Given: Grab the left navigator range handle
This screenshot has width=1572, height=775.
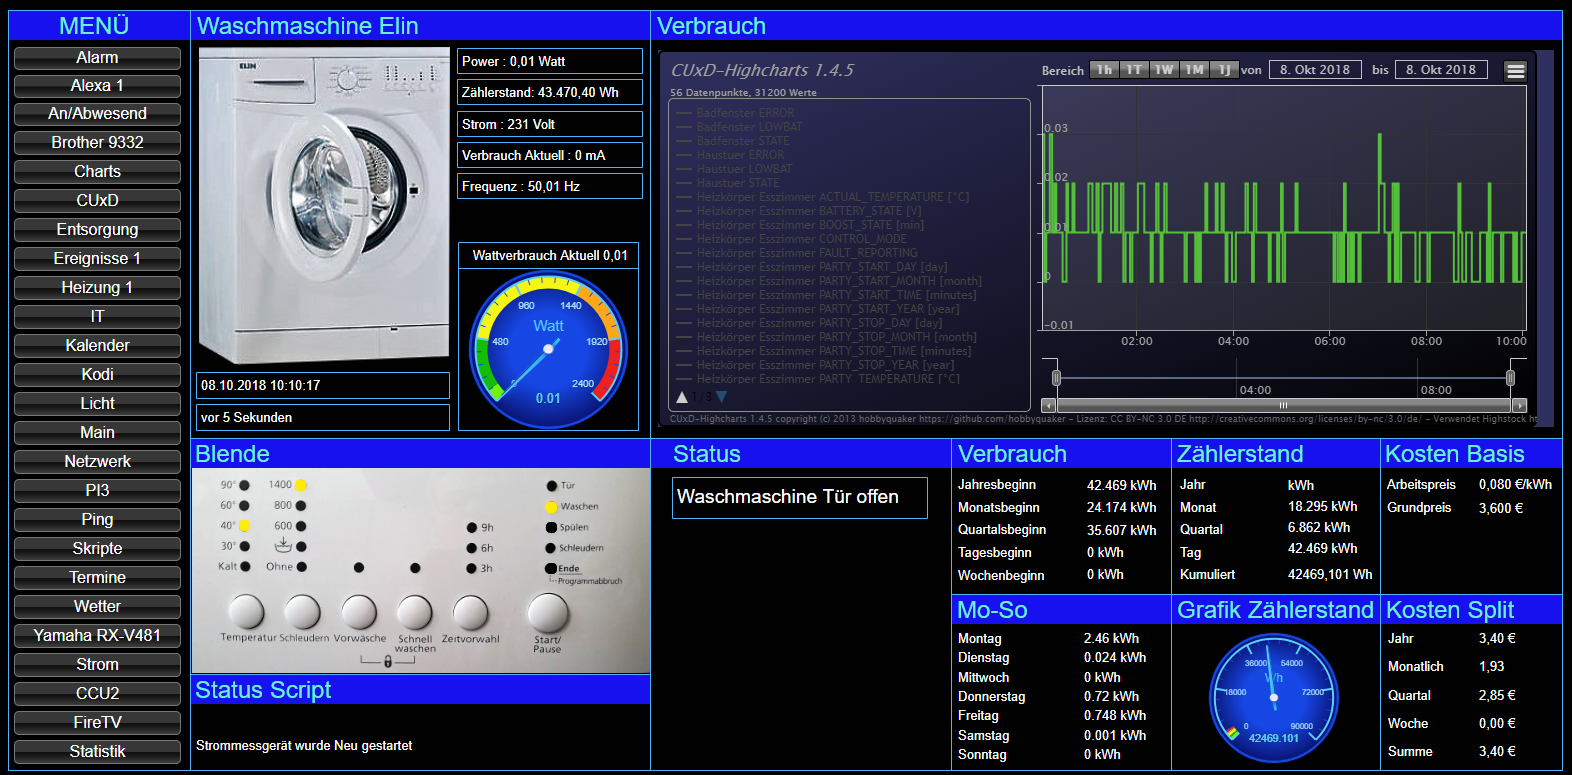Looking at the screenshot, I should [1056, 378].
